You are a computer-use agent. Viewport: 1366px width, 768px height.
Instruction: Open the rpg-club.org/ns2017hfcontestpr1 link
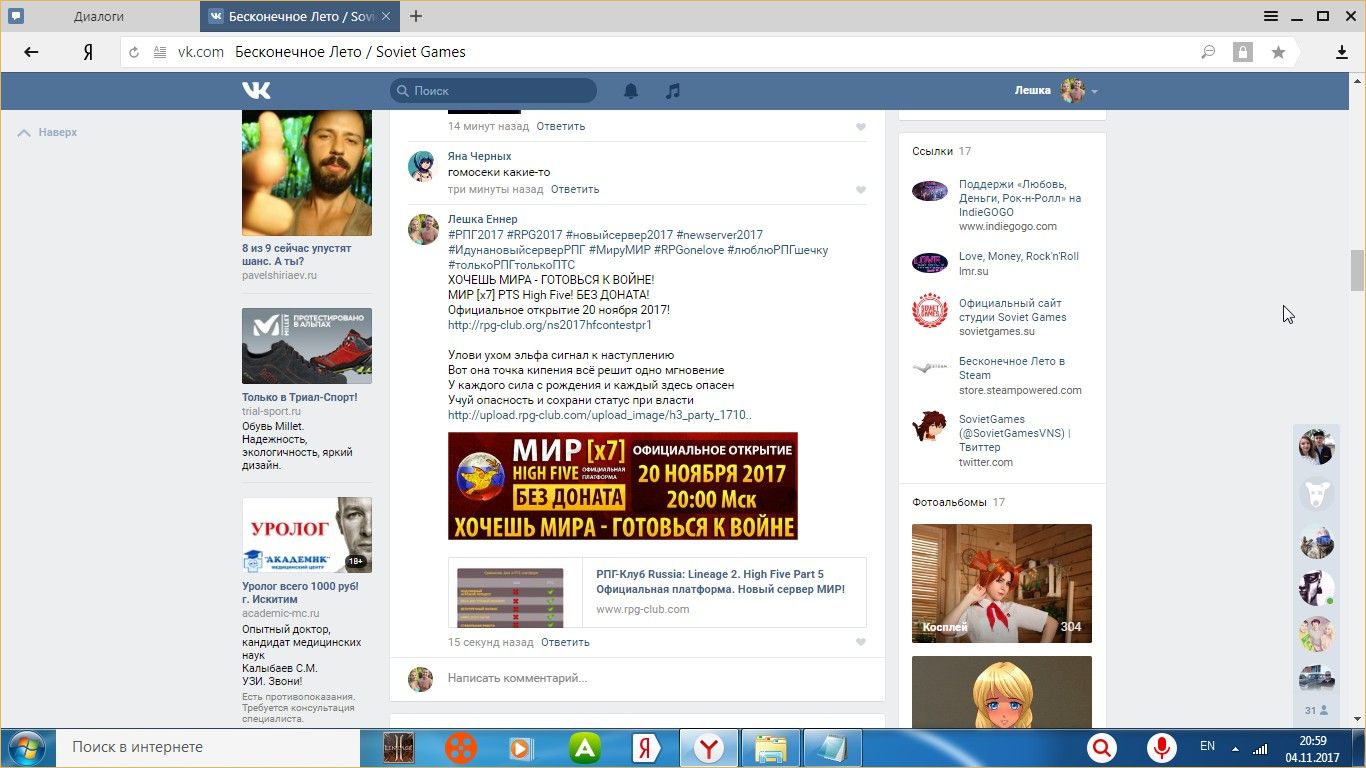tap(550, 325)
